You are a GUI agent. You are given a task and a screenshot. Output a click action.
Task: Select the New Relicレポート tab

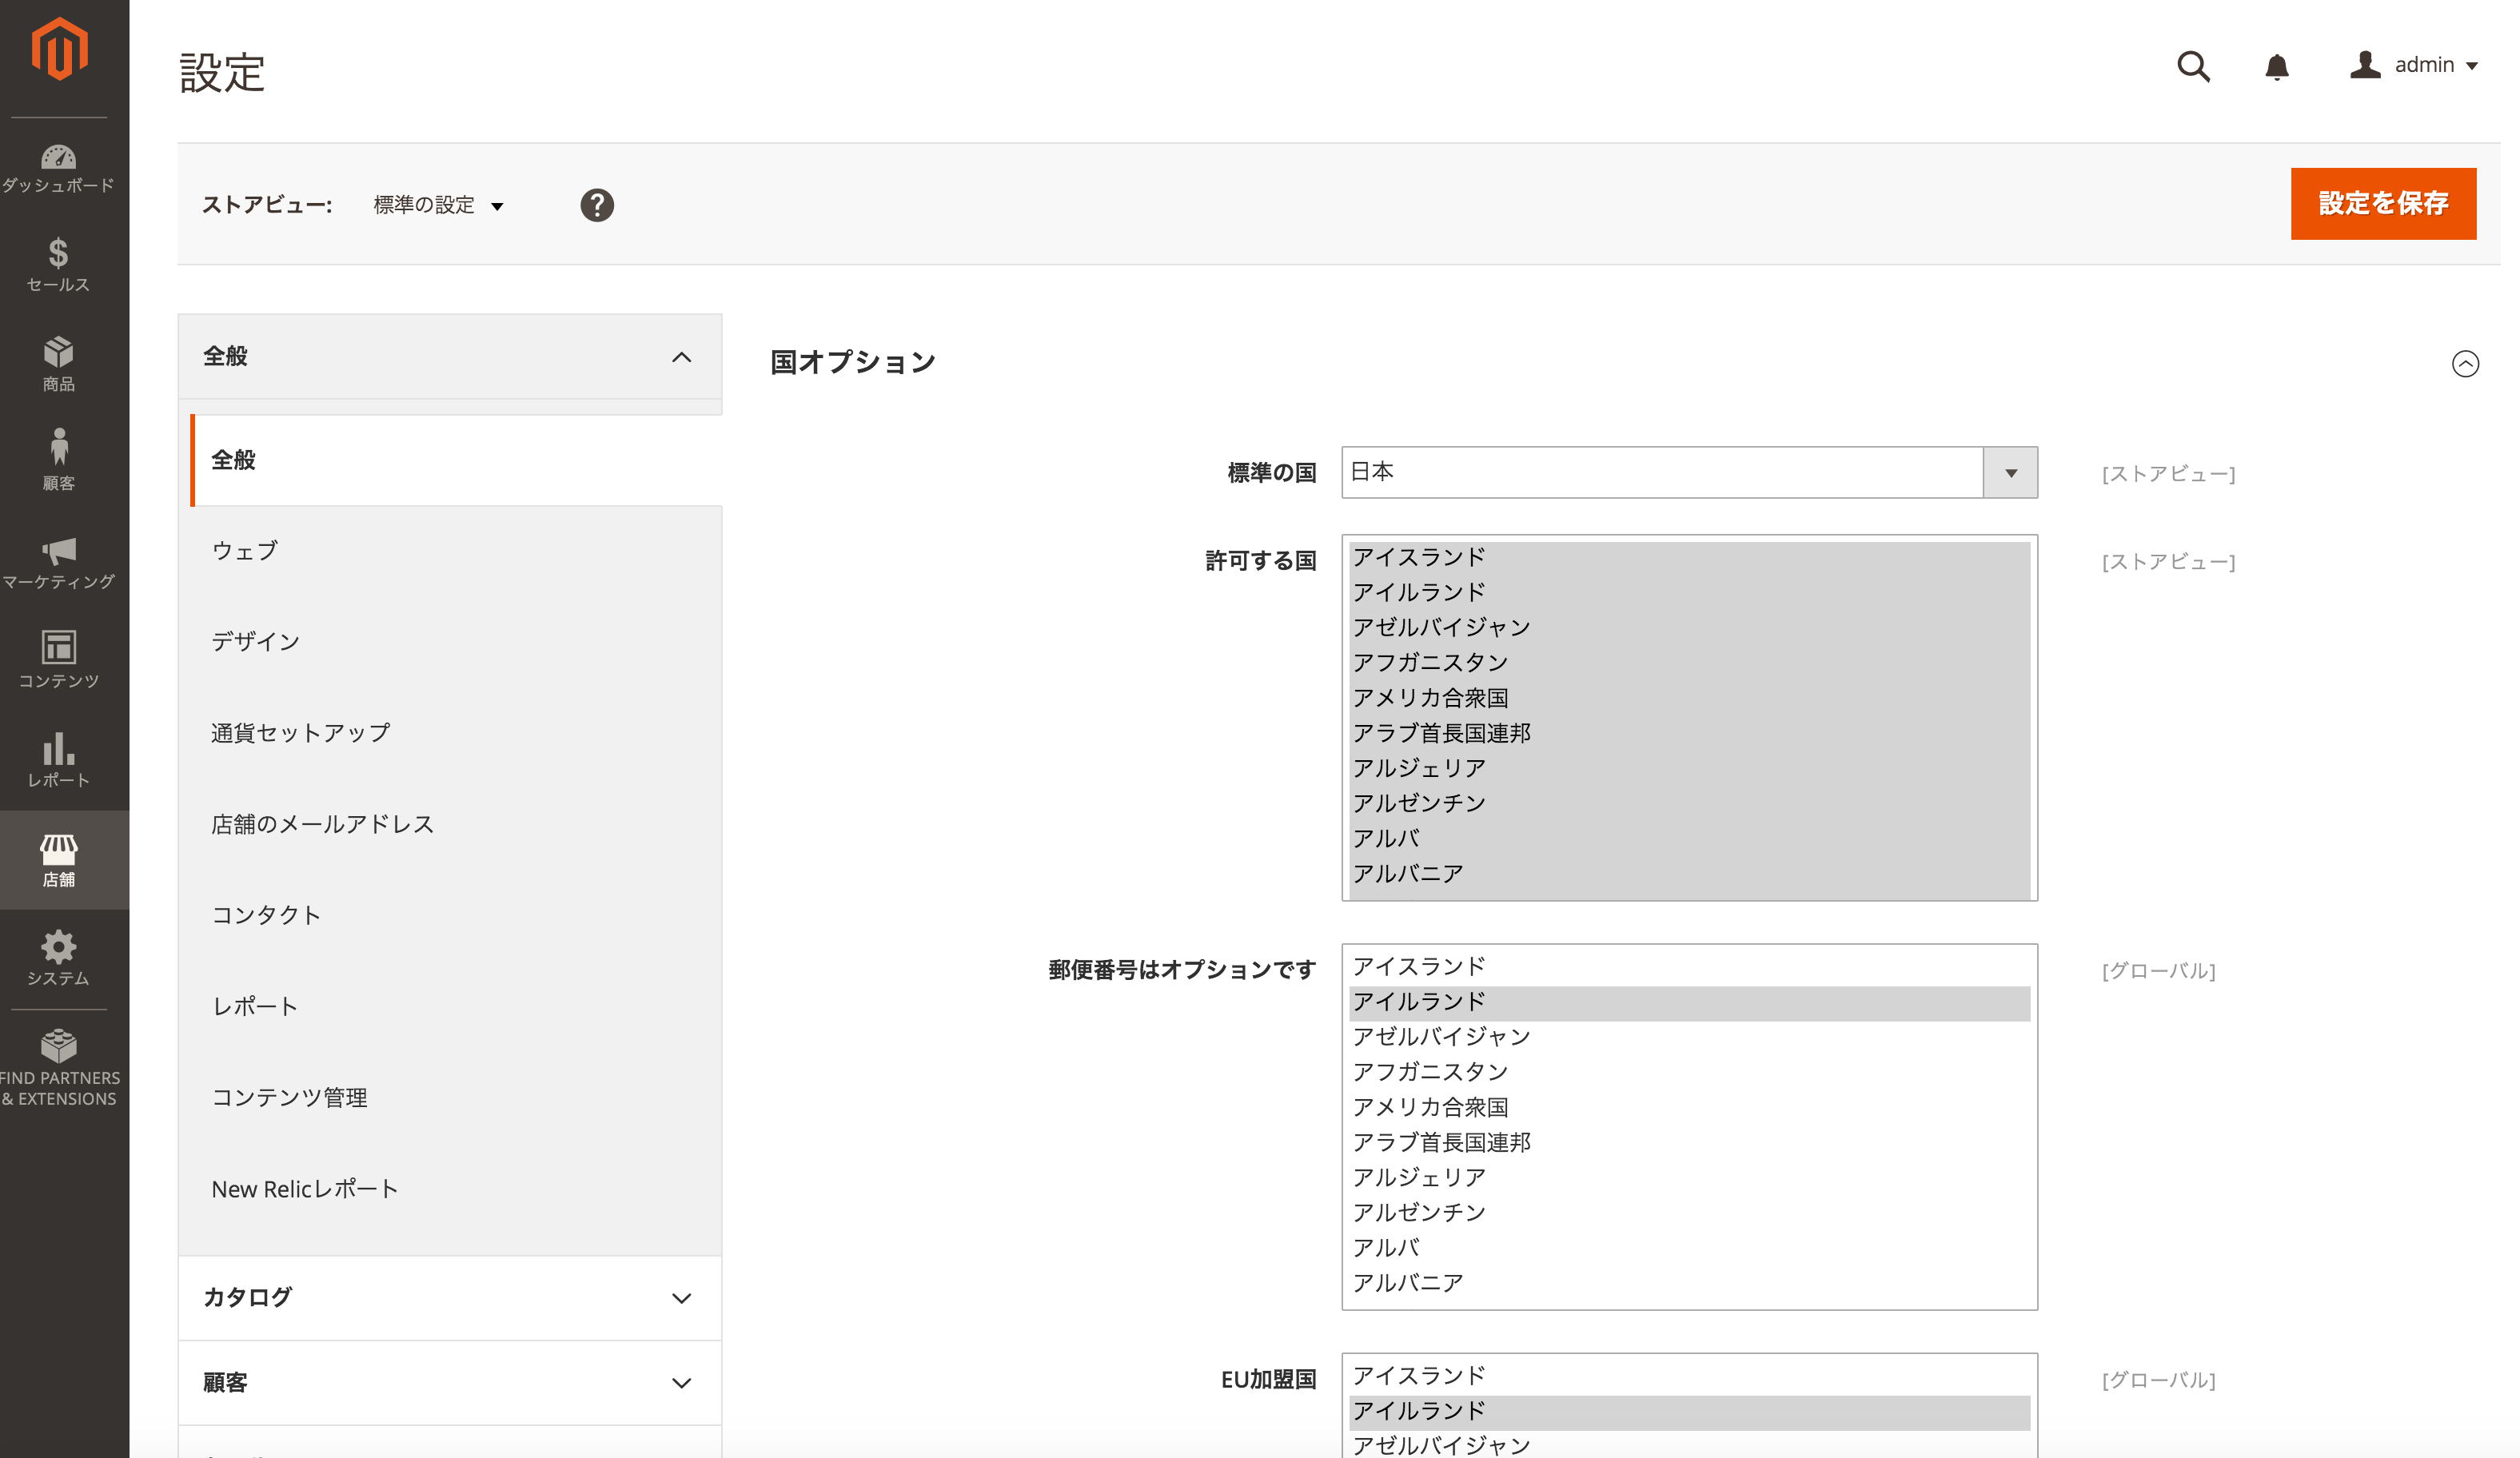point(456,1189)
